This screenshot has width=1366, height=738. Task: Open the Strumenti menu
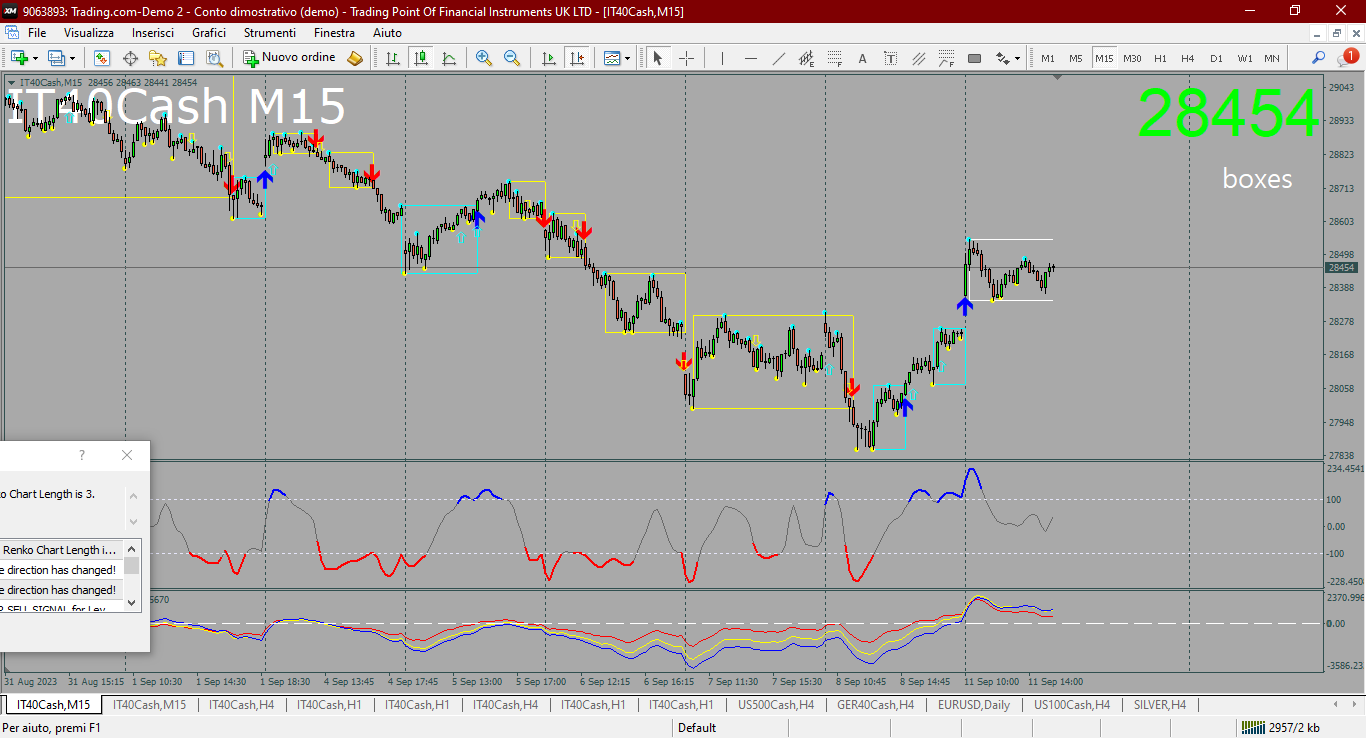[x=270, y=33]
